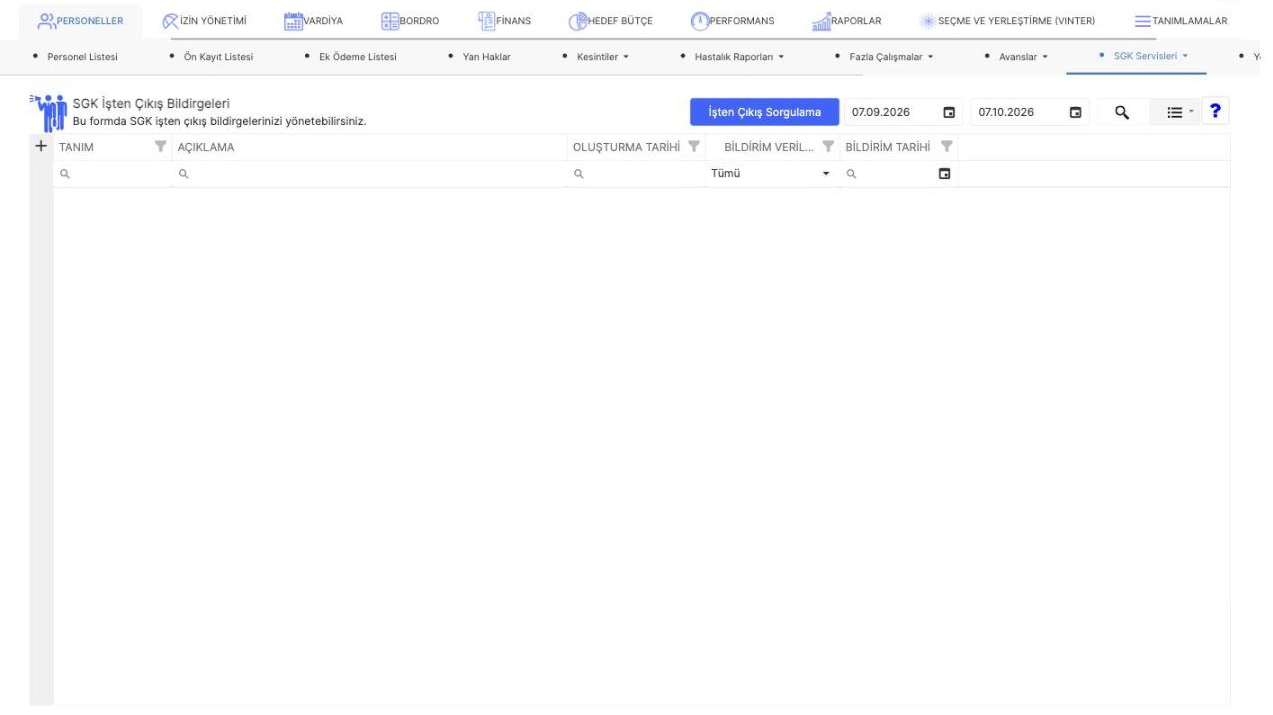Open calendar in Bildirim Tarihi filter
Viewport: 1273px width, 715px height.
944,173
